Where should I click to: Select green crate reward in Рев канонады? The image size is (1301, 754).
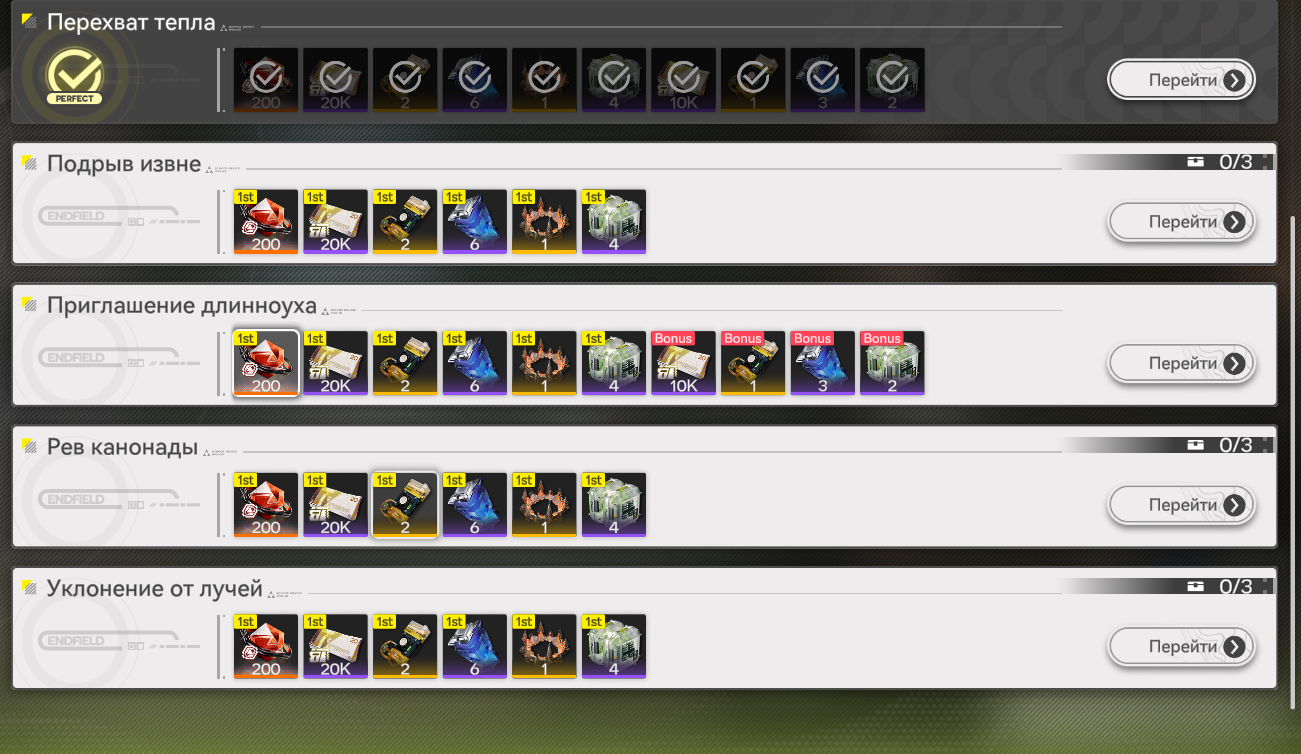click(x=614, y=505)
